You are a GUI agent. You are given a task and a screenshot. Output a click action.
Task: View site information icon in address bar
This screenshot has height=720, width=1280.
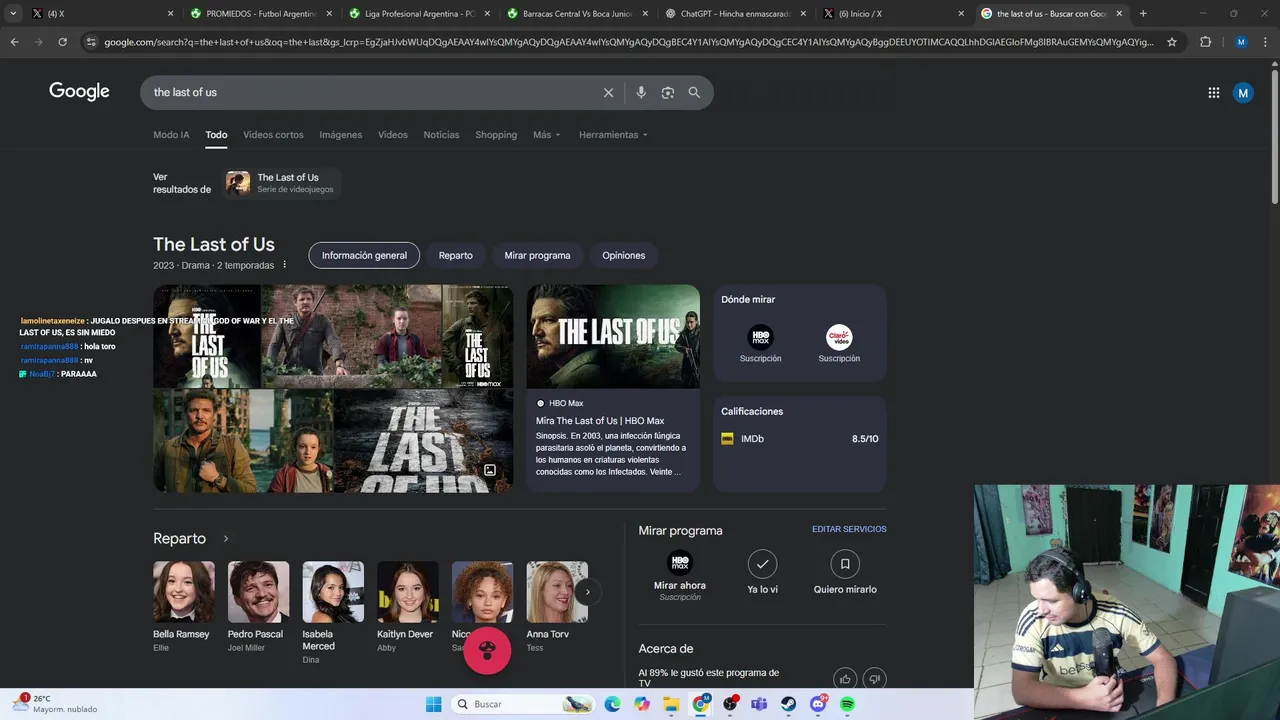click(91, 42)
